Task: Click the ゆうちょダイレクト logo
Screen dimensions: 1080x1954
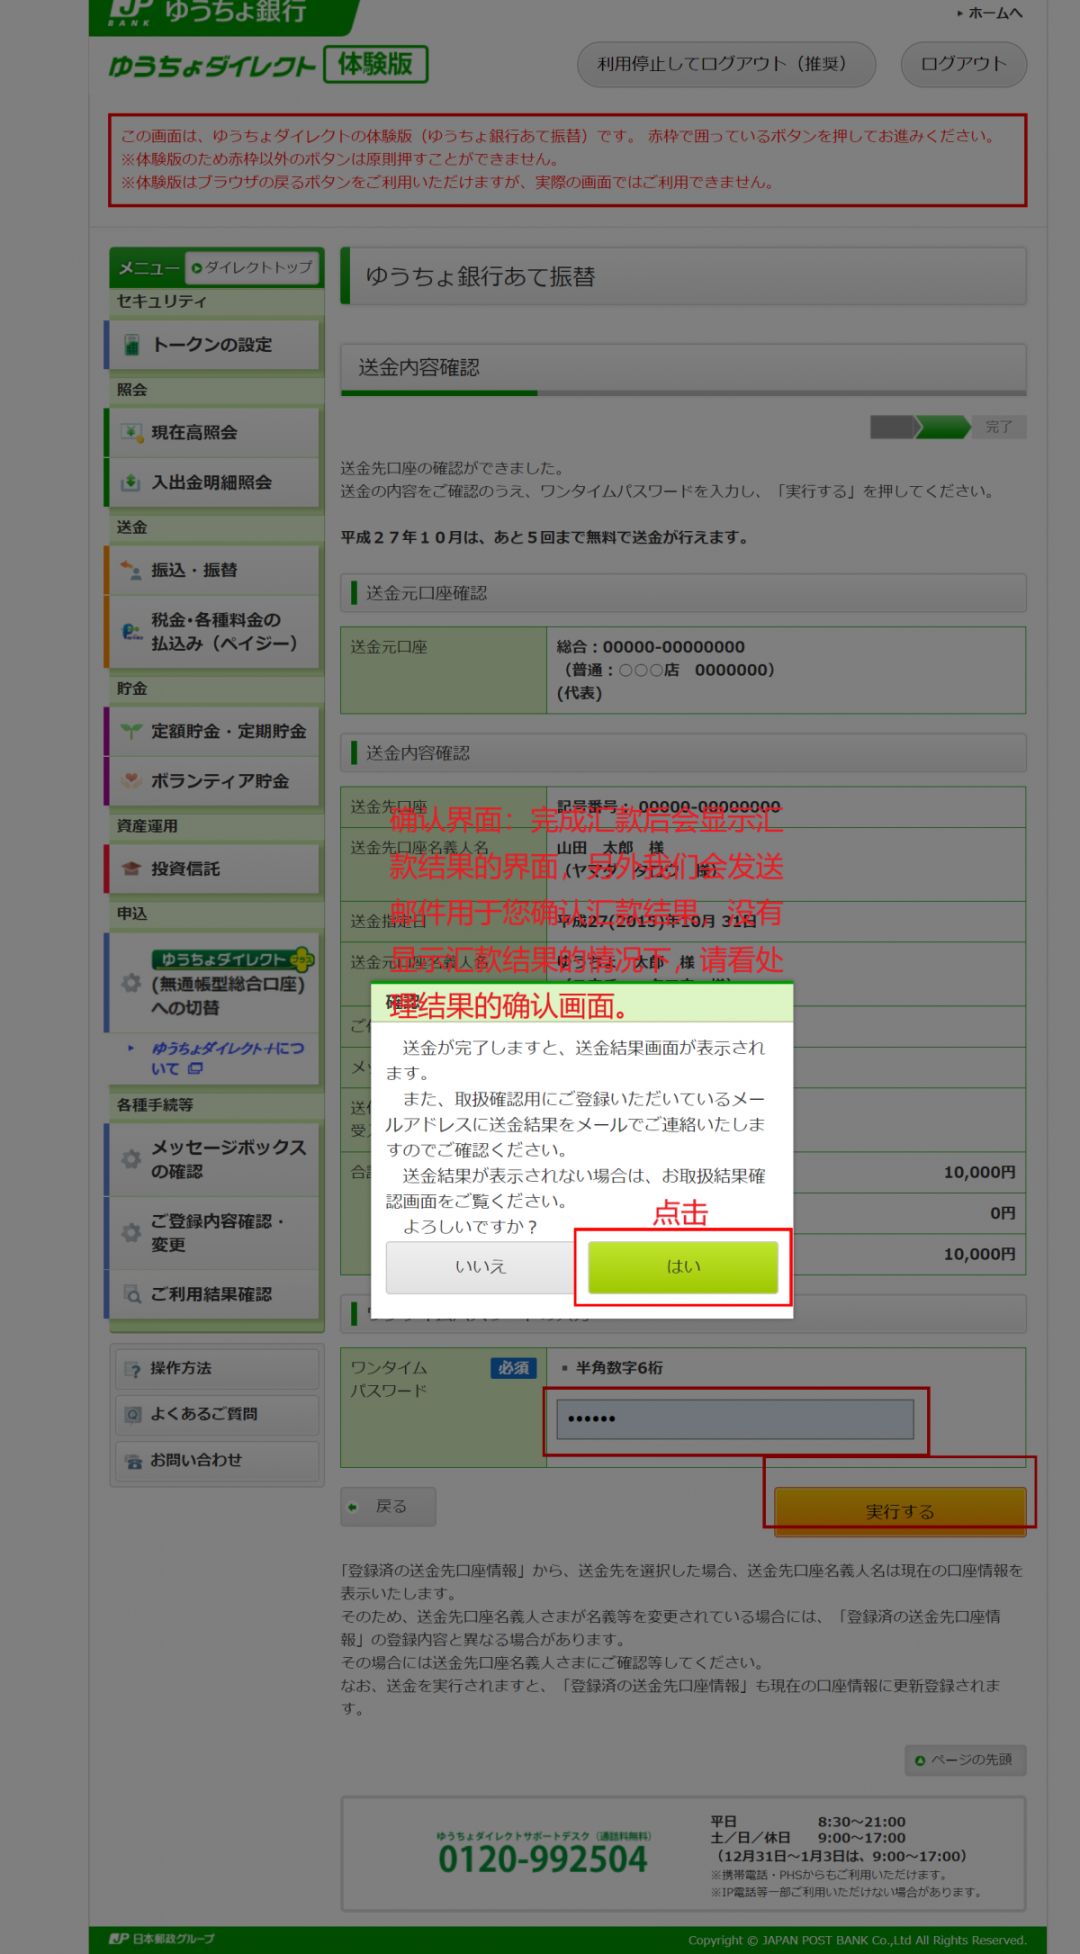Action: [x=212, y=66]
